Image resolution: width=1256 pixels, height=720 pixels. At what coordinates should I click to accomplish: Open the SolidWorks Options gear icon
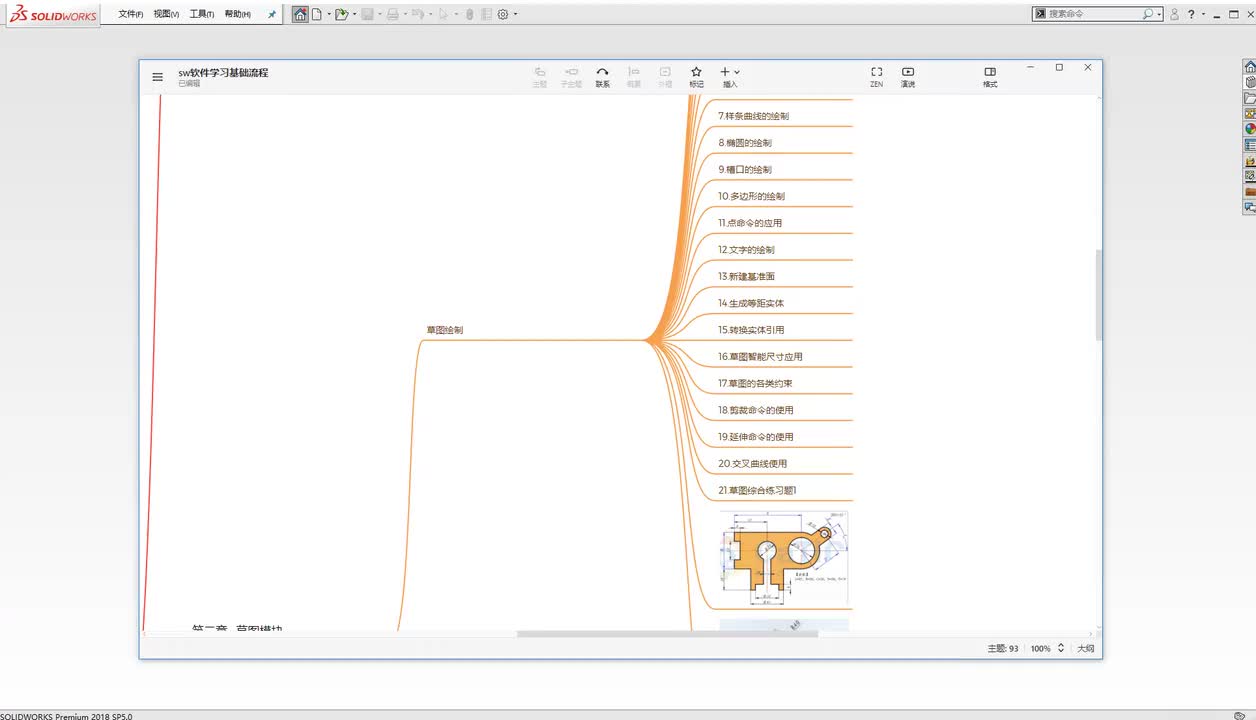tap(503, 14)
